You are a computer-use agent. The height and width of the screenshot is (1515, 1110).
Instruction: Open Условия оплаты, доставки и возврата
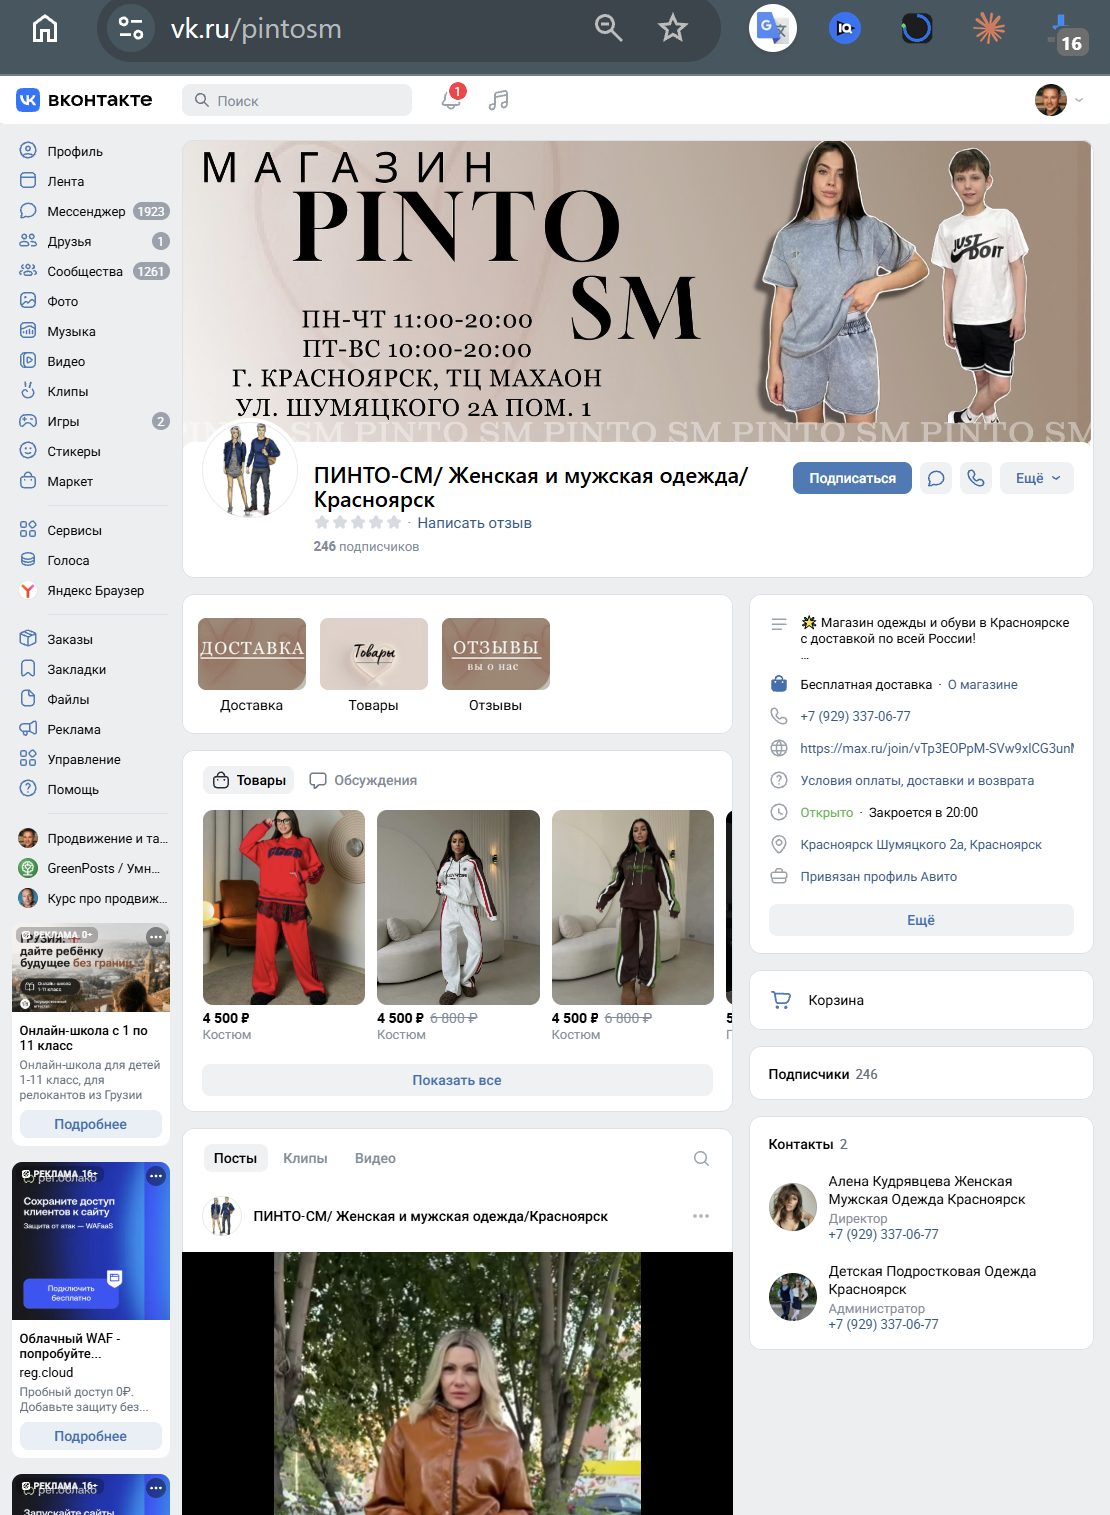point(917,780)
